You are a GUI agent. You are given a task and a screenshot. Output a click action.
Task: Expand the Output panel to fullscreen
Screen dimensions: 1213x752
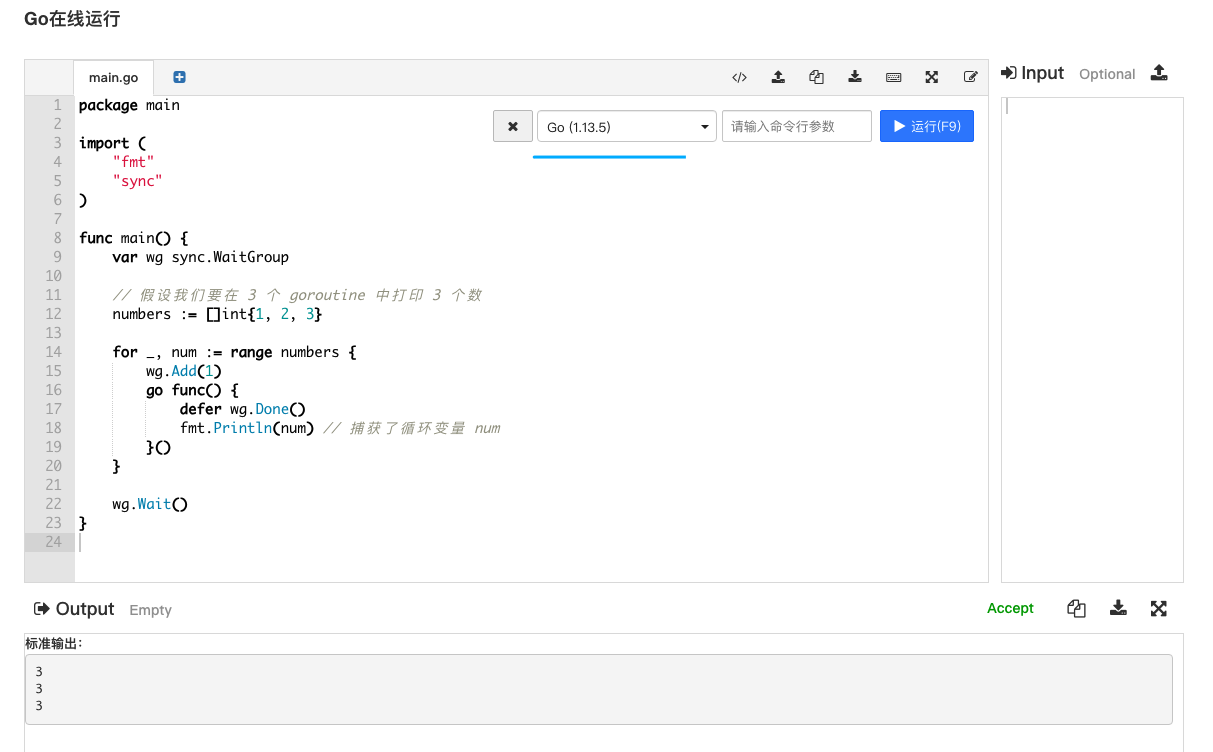(1159, 608)
